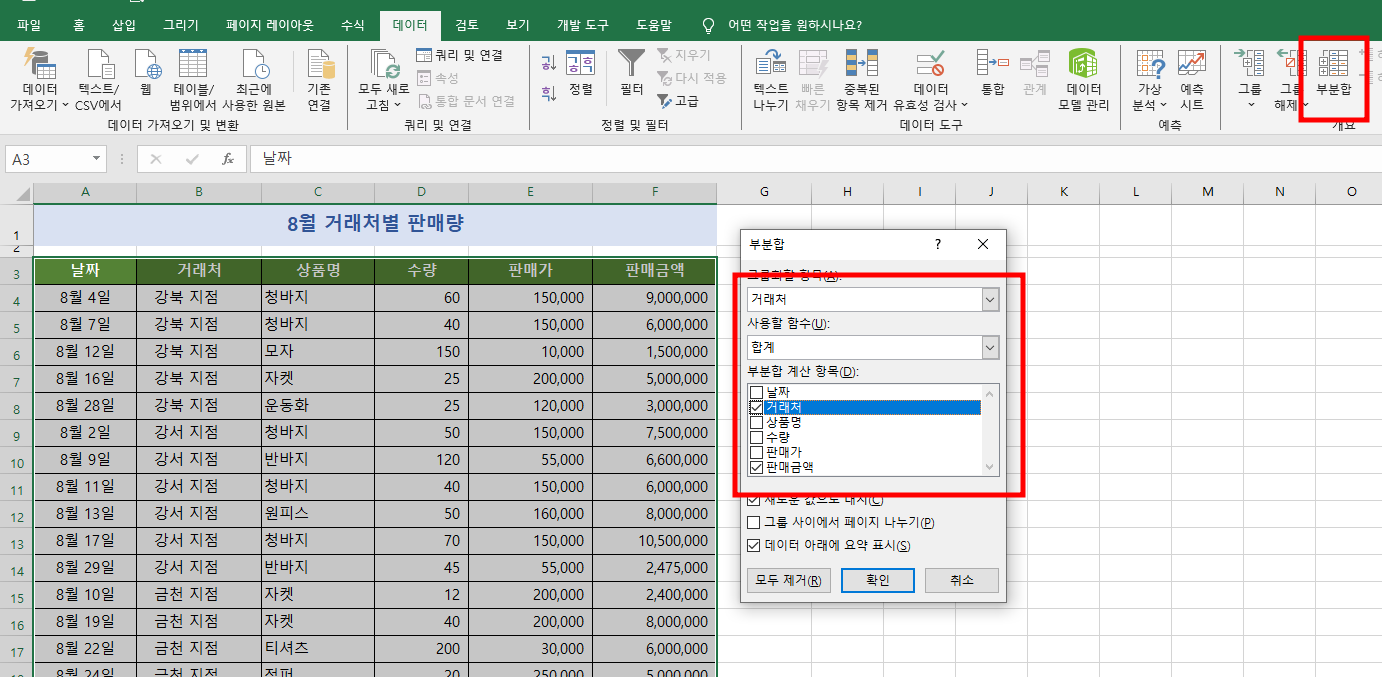1382x677 pixels.
Task: Open 통합 문서 연결 (workbook links)
Action: pos(466,101)
